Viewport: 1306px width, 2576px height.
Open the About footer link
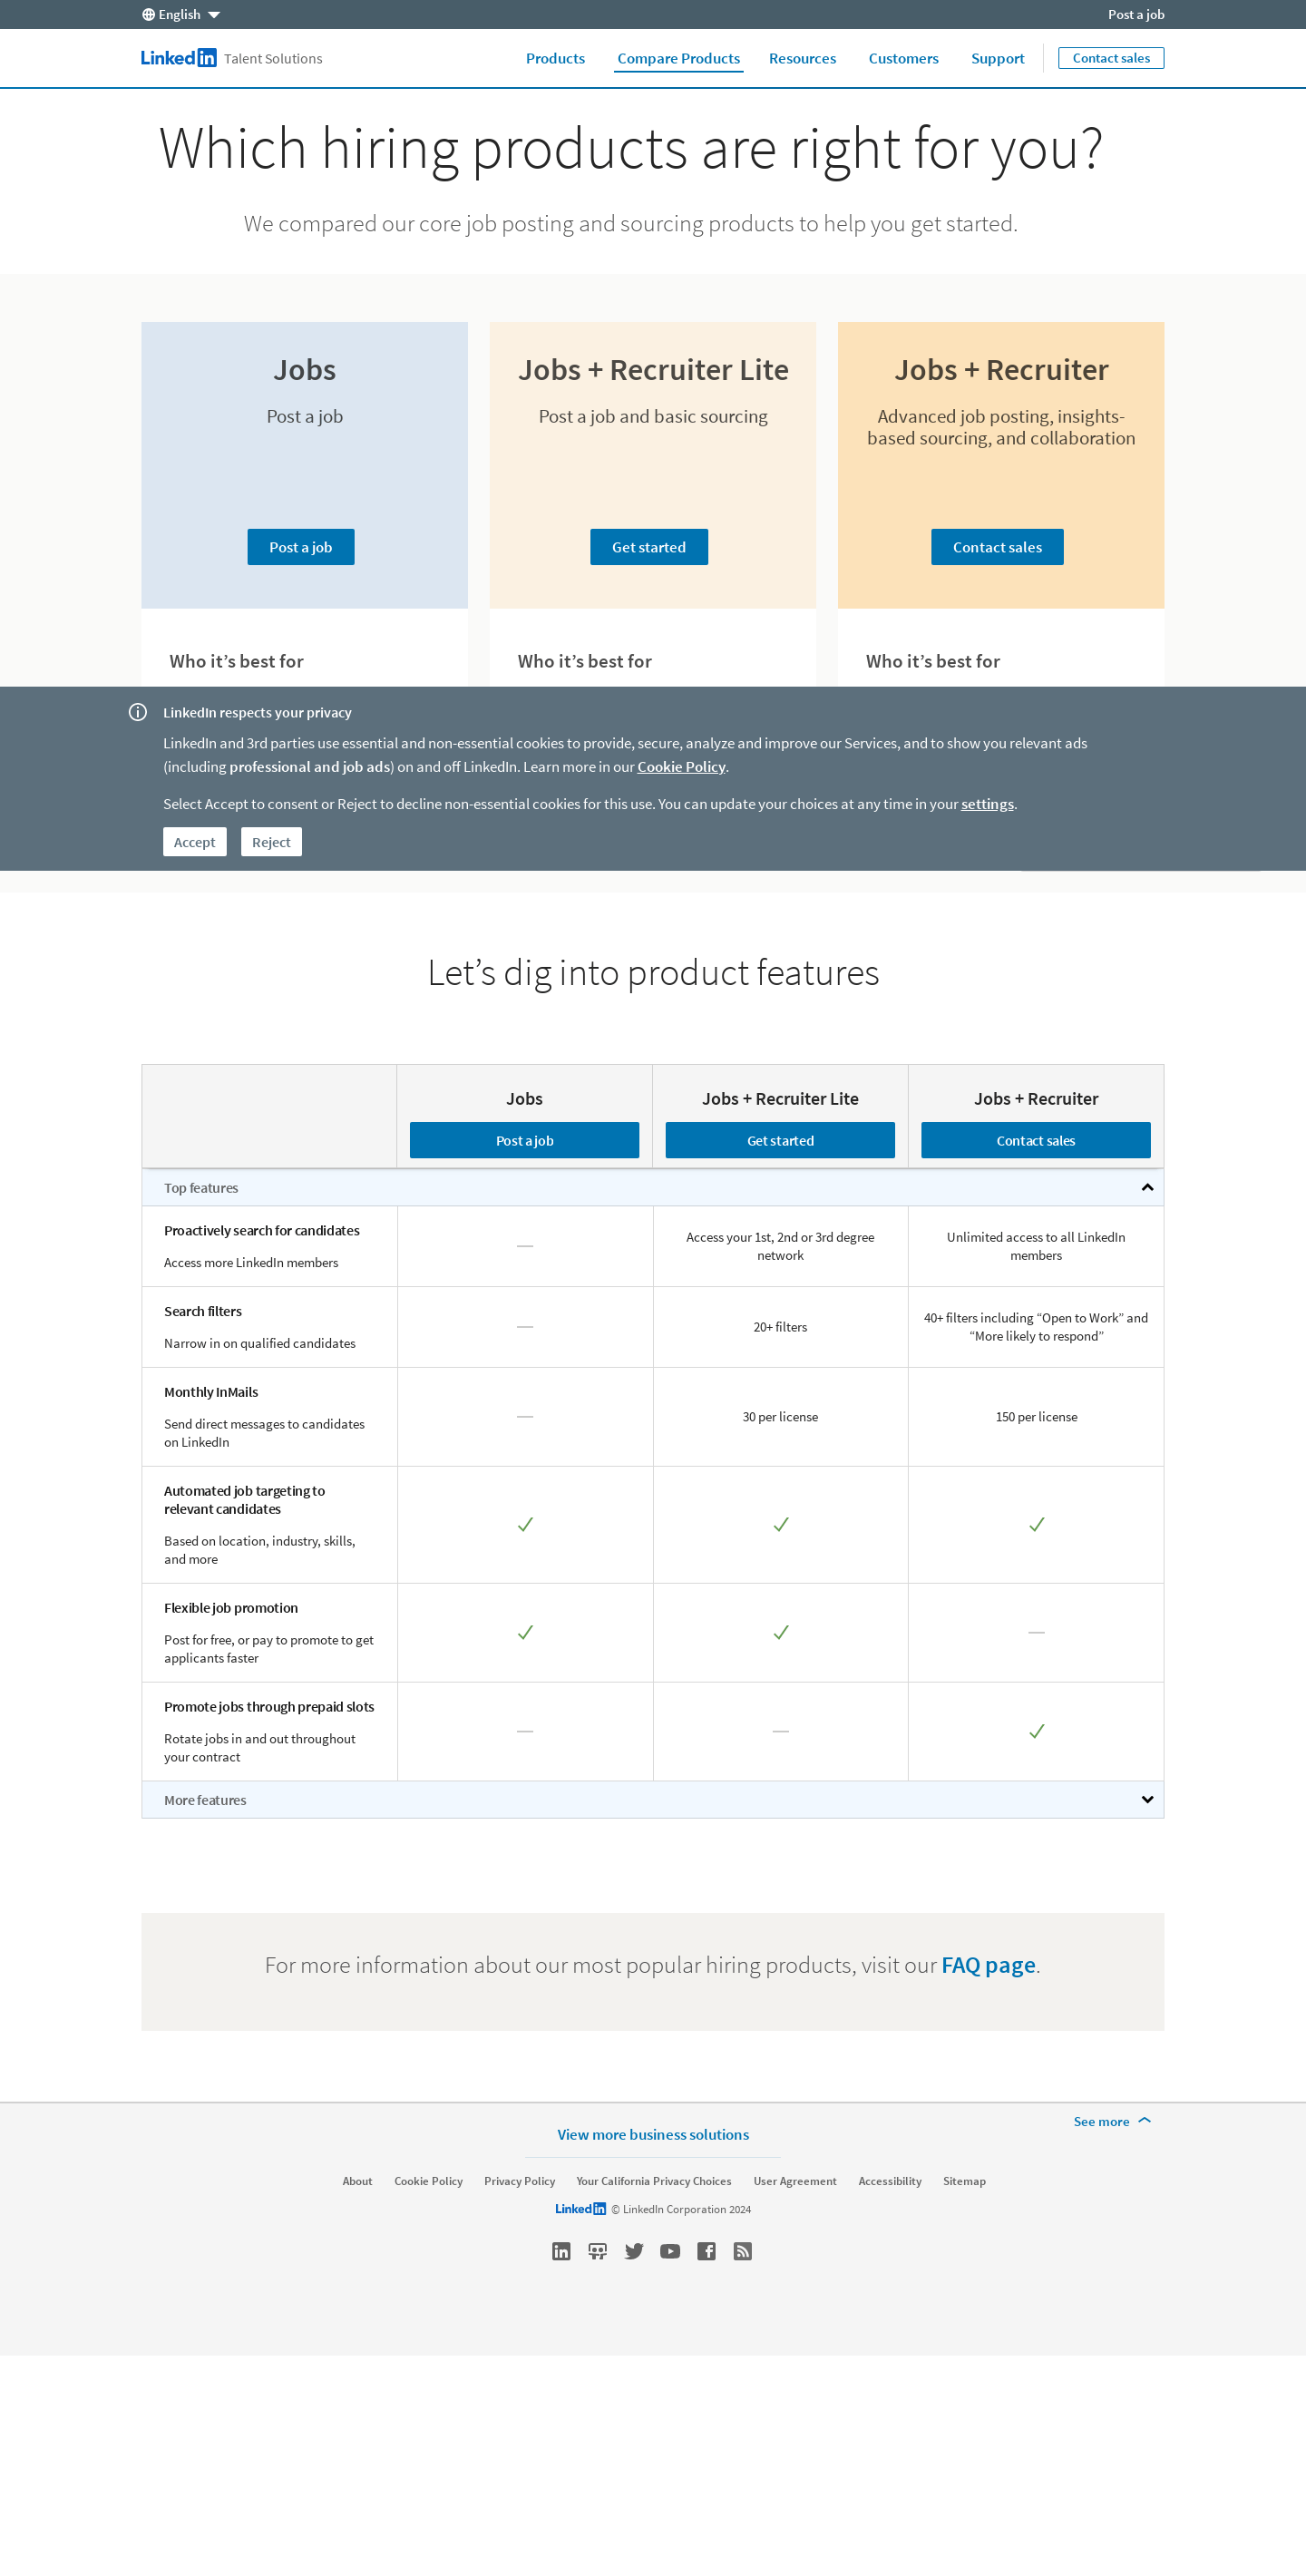357,2181
